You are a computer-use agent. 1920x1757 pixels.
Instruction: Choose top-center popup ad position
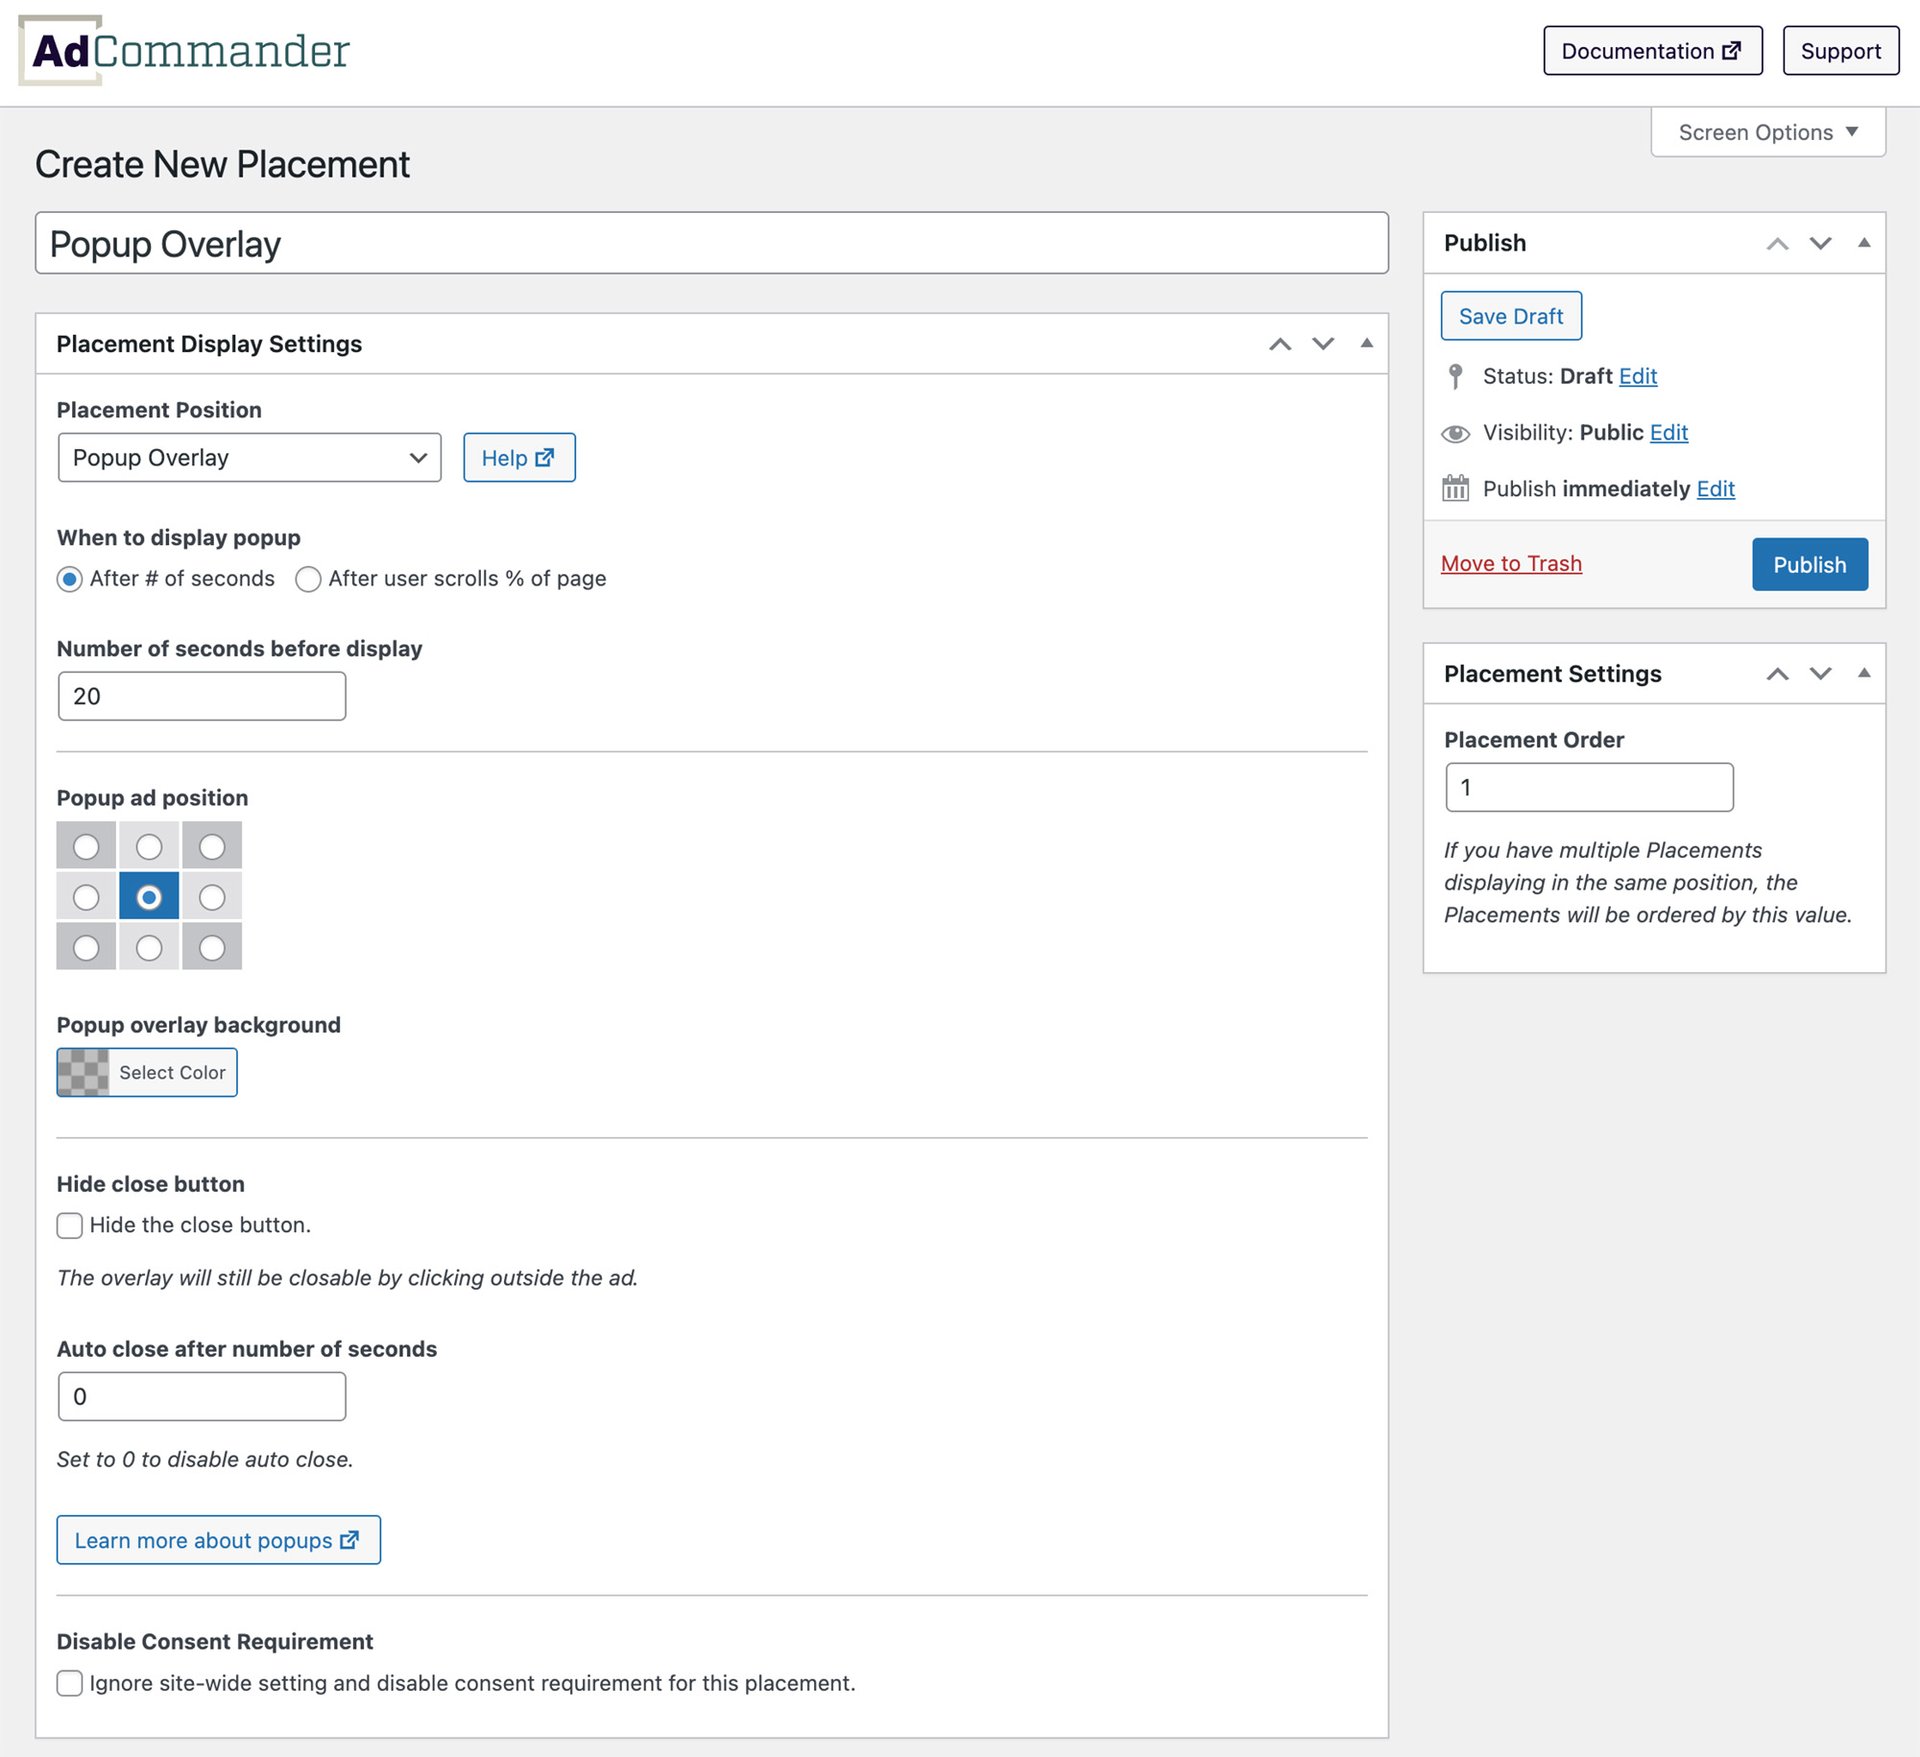tap(149, 846)
